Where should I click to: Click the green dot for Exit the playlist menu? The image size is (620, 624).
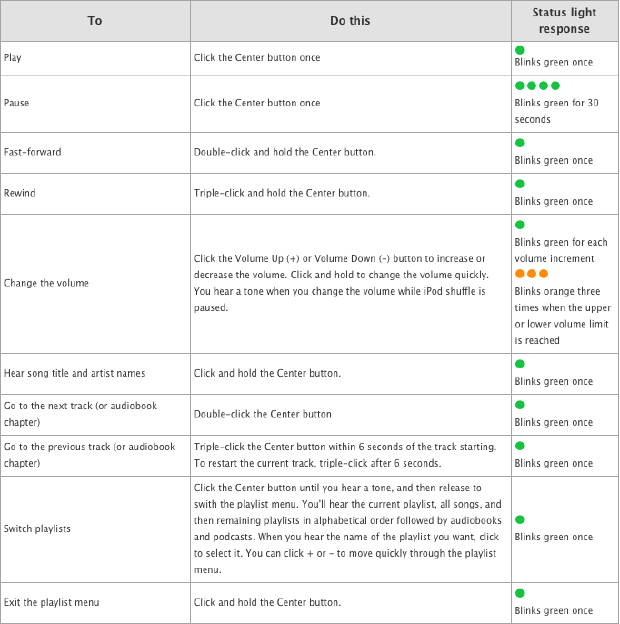point(519,593)
